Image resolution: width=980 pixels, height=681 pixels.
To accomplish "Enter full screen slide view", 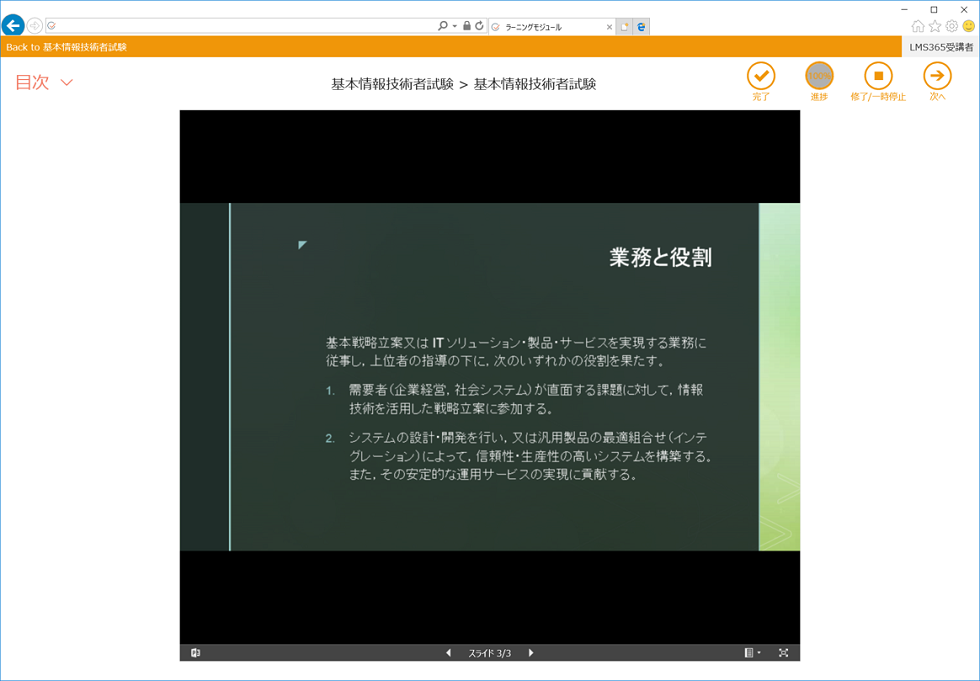I will [783, 653].
